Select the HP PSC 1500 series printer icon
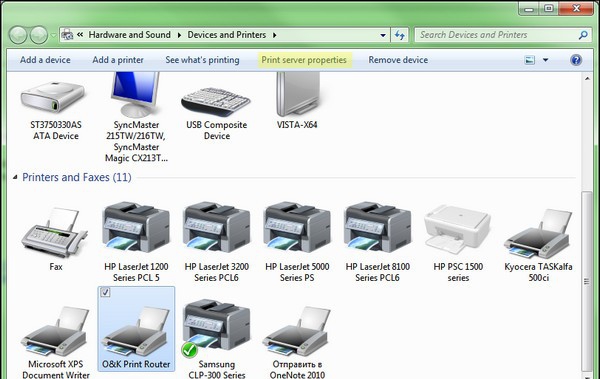The width and height of the screenshot is (600, 379). point(458,229)
